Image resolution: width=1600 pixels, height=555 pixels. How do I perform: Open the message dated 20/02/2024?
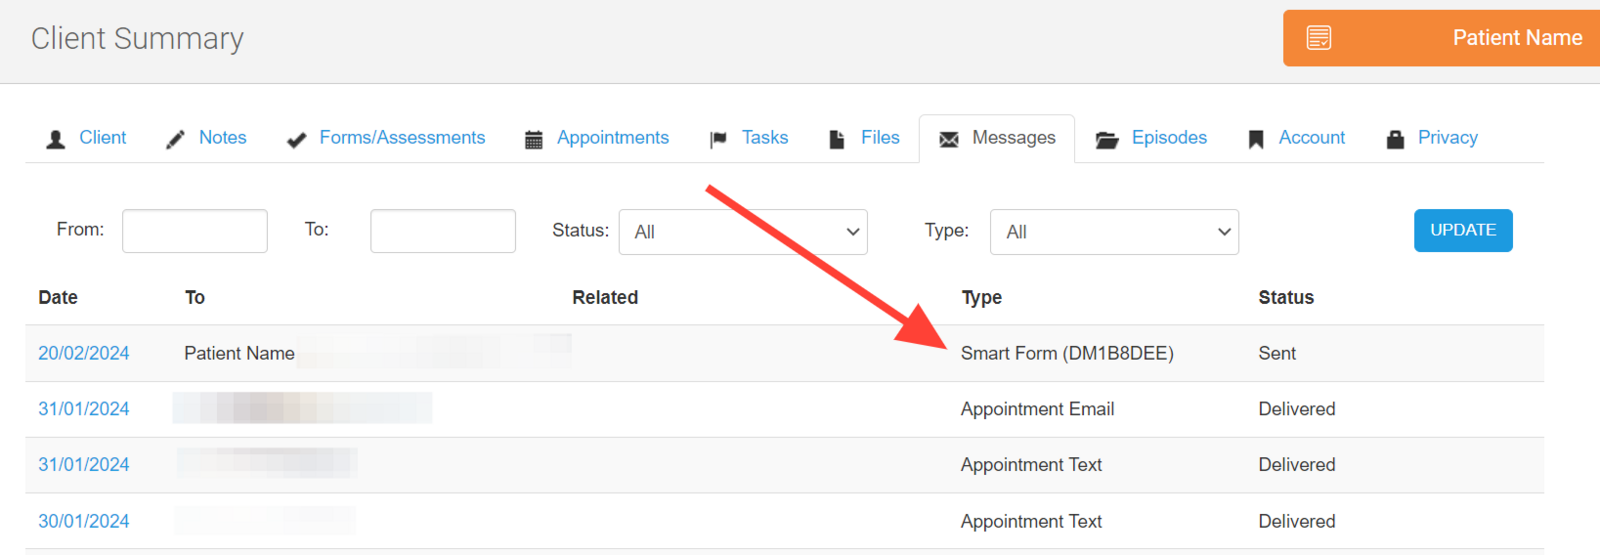84,353
